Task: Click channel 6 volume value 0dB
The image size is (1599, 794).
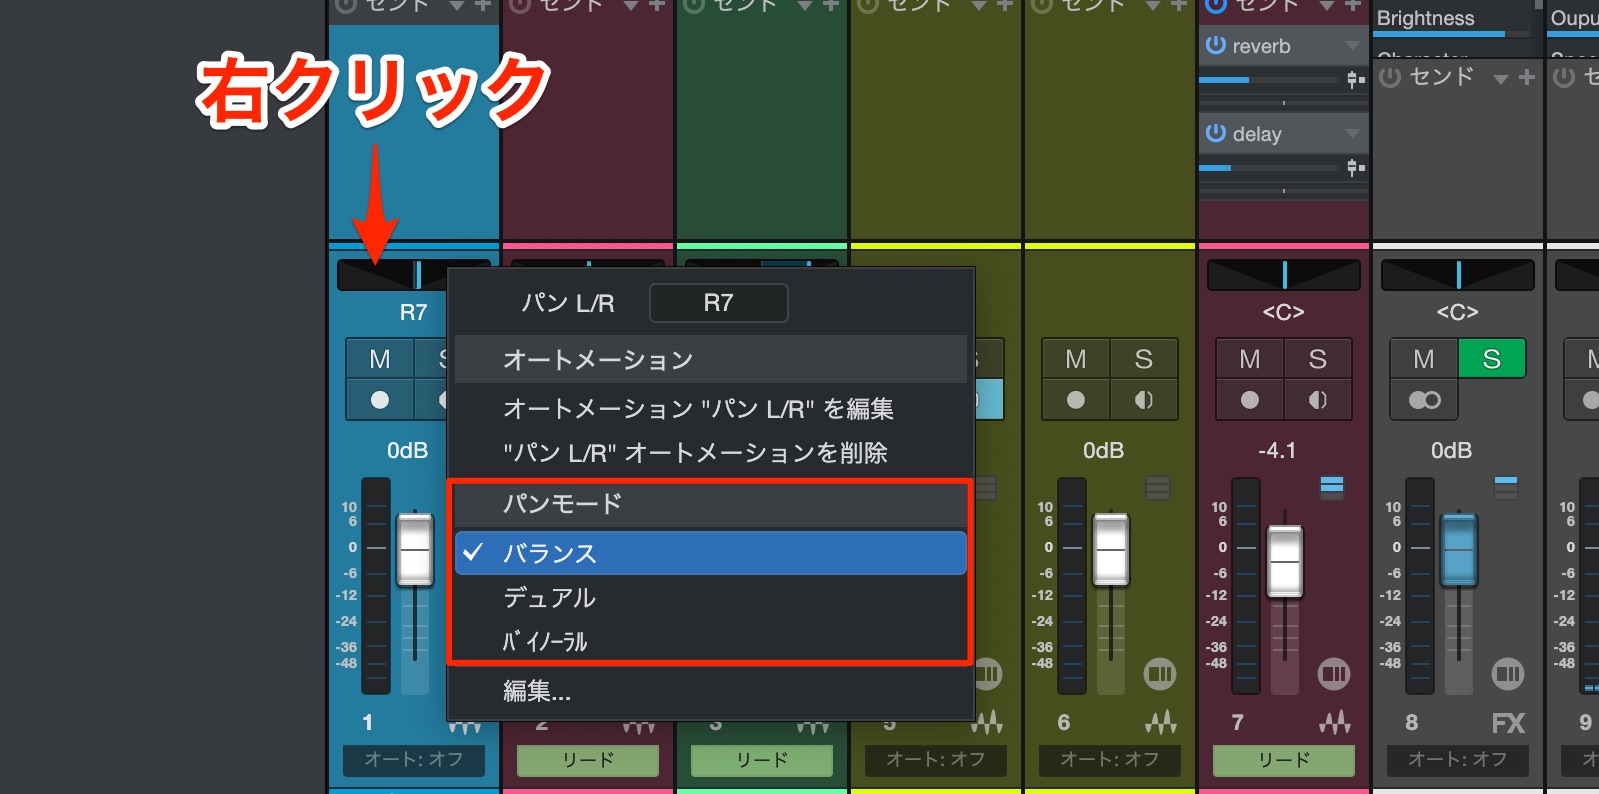Action: click(x=1103, y=451)
